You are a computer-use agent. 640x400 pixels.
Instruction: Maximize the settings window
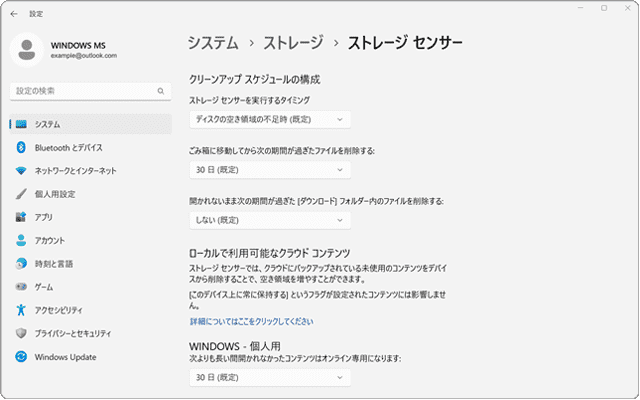(604, 8)
